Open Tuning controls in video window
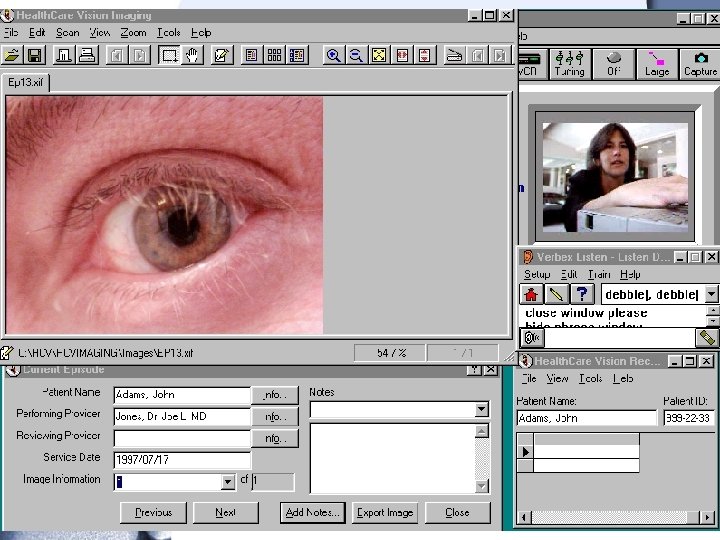Image resolution: width=720 pixels, height=540 pixels. coord(569,64)
